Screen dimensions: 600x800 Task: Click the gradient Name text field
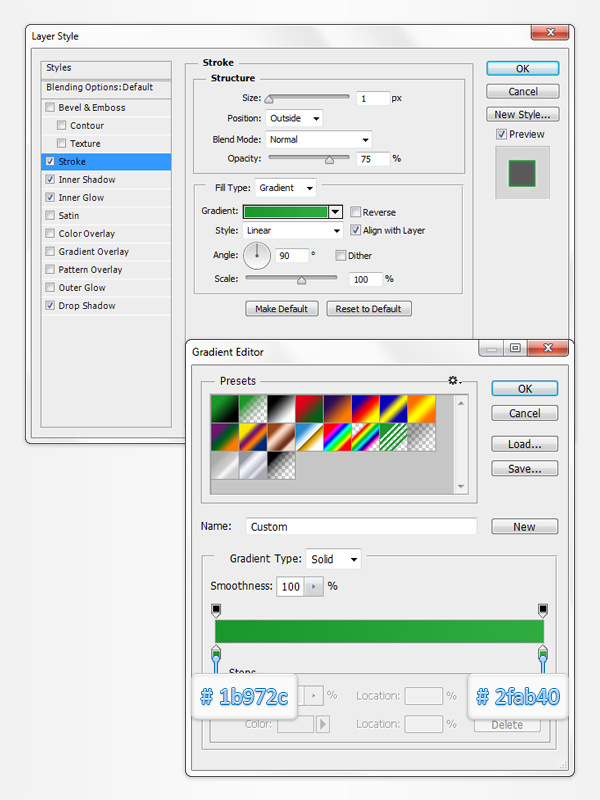point(360,527)
